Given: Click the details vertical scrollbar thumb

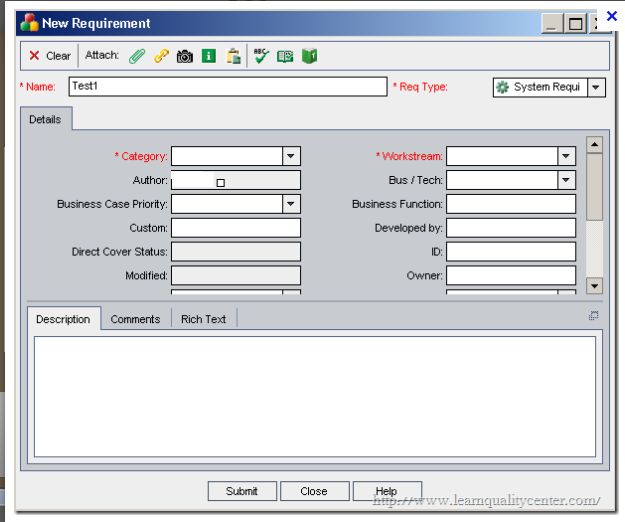Looking at the screenshot, I should (x=595, y=186).
